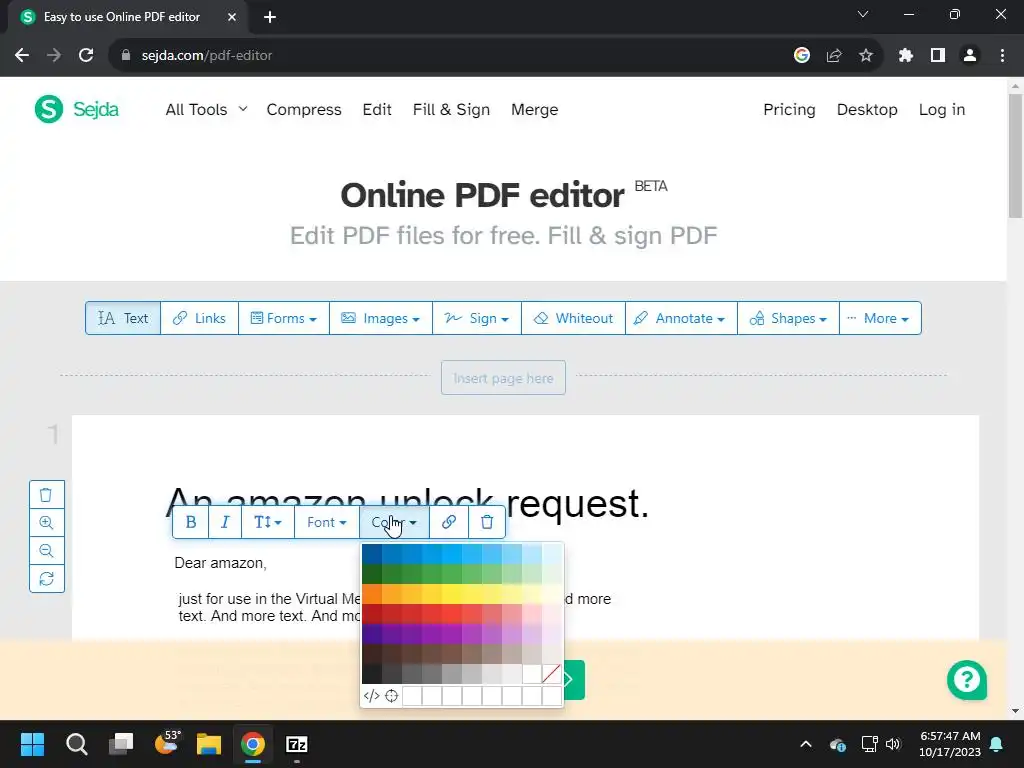Toggle italic formatting on the text

tap(225, 522)
